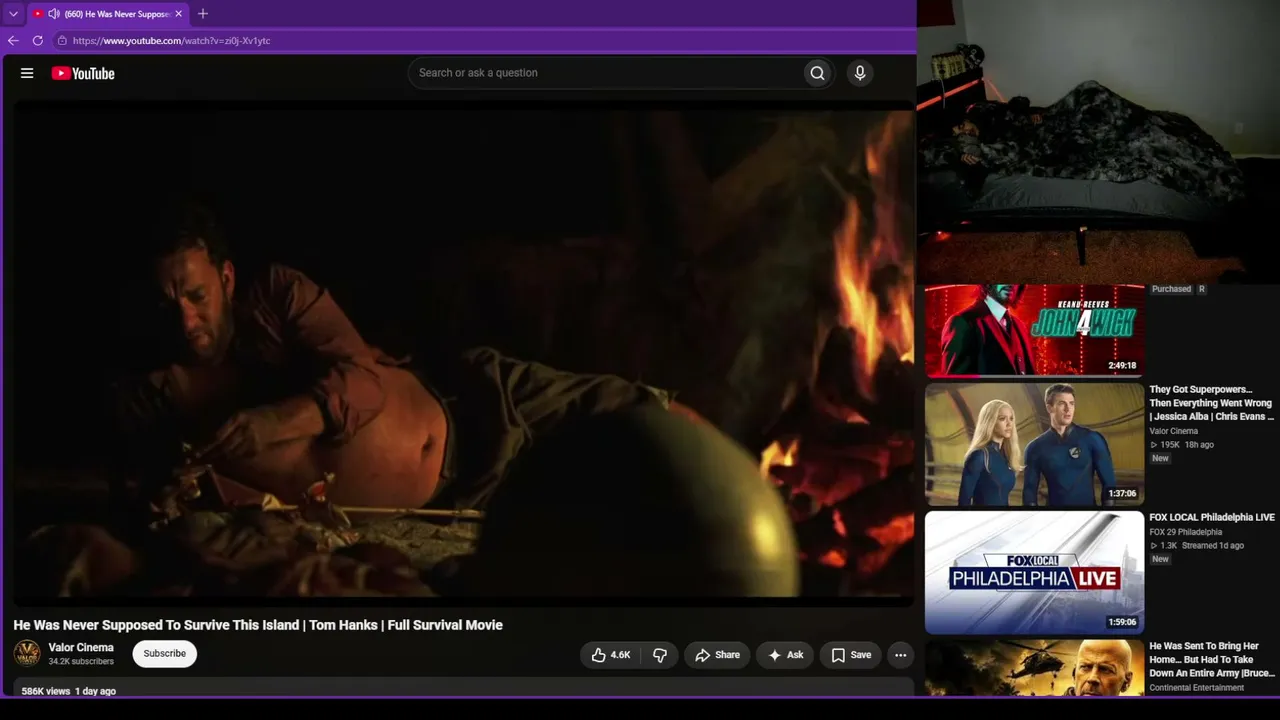
Task: Expand the tab search dropdown chevron
Action: (x=13, y=14)
